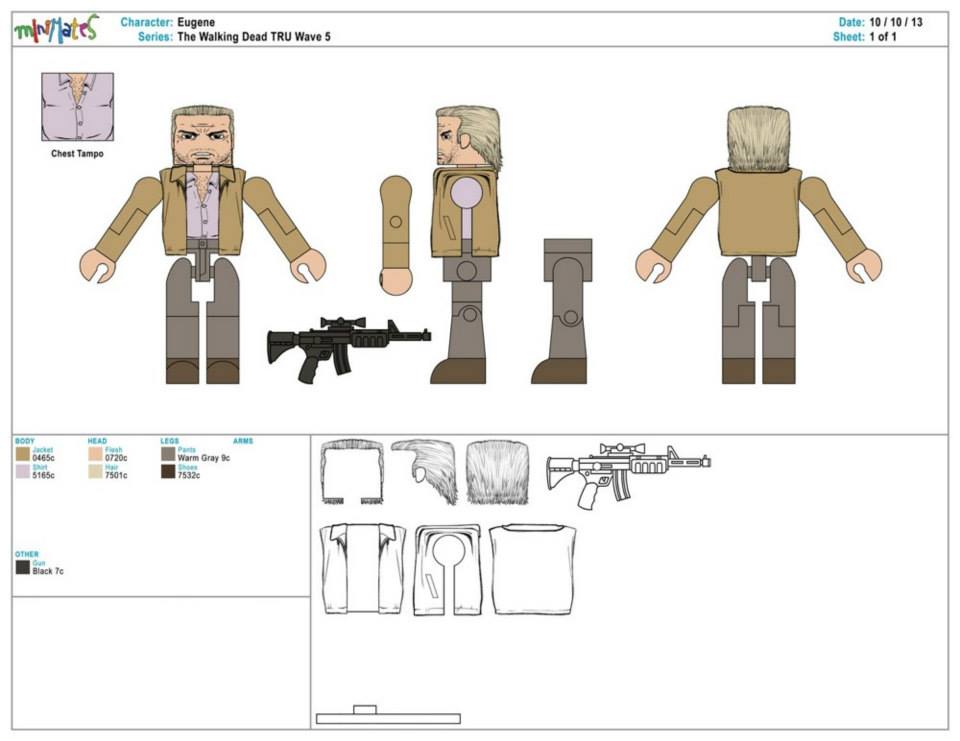The image size is (960, 741).
Task: Select the character name Eugene
Action: point(196,22)
